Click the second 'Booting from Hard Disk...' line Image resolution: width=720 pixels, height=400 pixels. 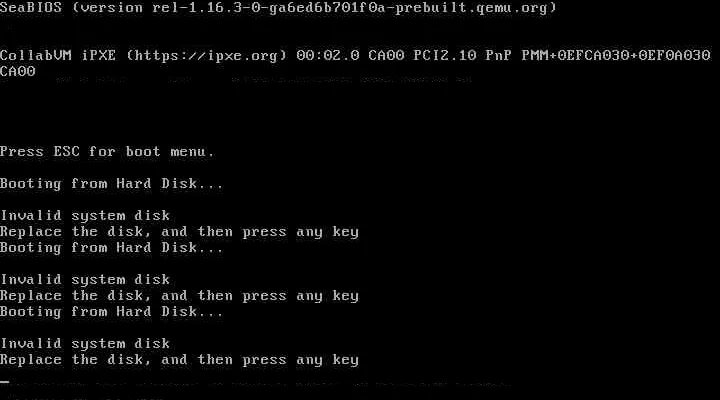click(x=112, y=248)
